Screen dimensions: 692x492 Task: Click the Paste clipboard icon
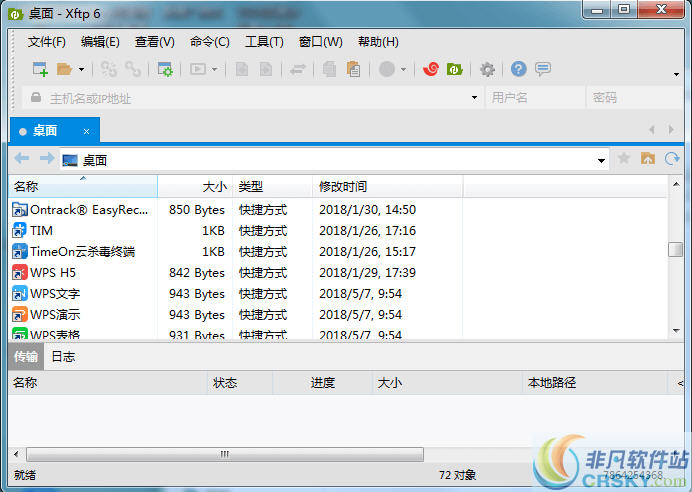[x=354, y=69]
